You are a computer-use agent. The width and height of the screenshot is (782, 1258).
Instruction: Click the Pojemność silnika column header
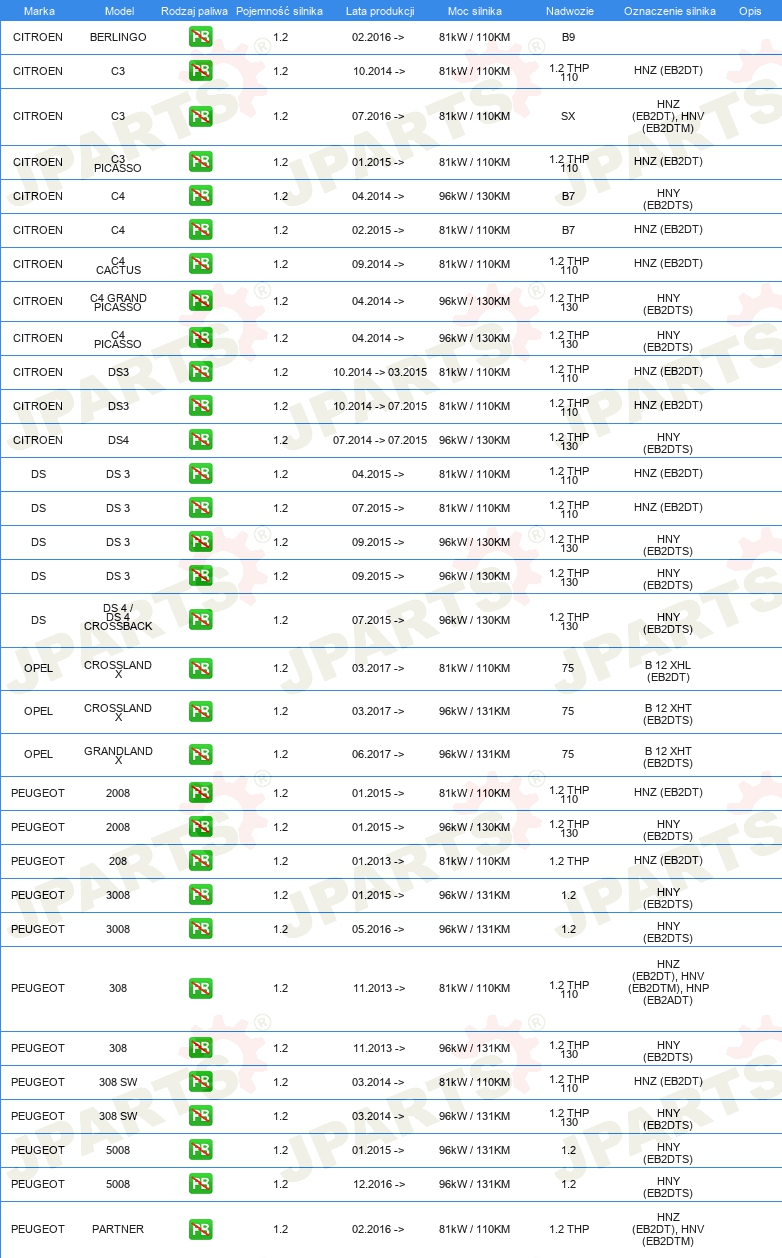279,11
